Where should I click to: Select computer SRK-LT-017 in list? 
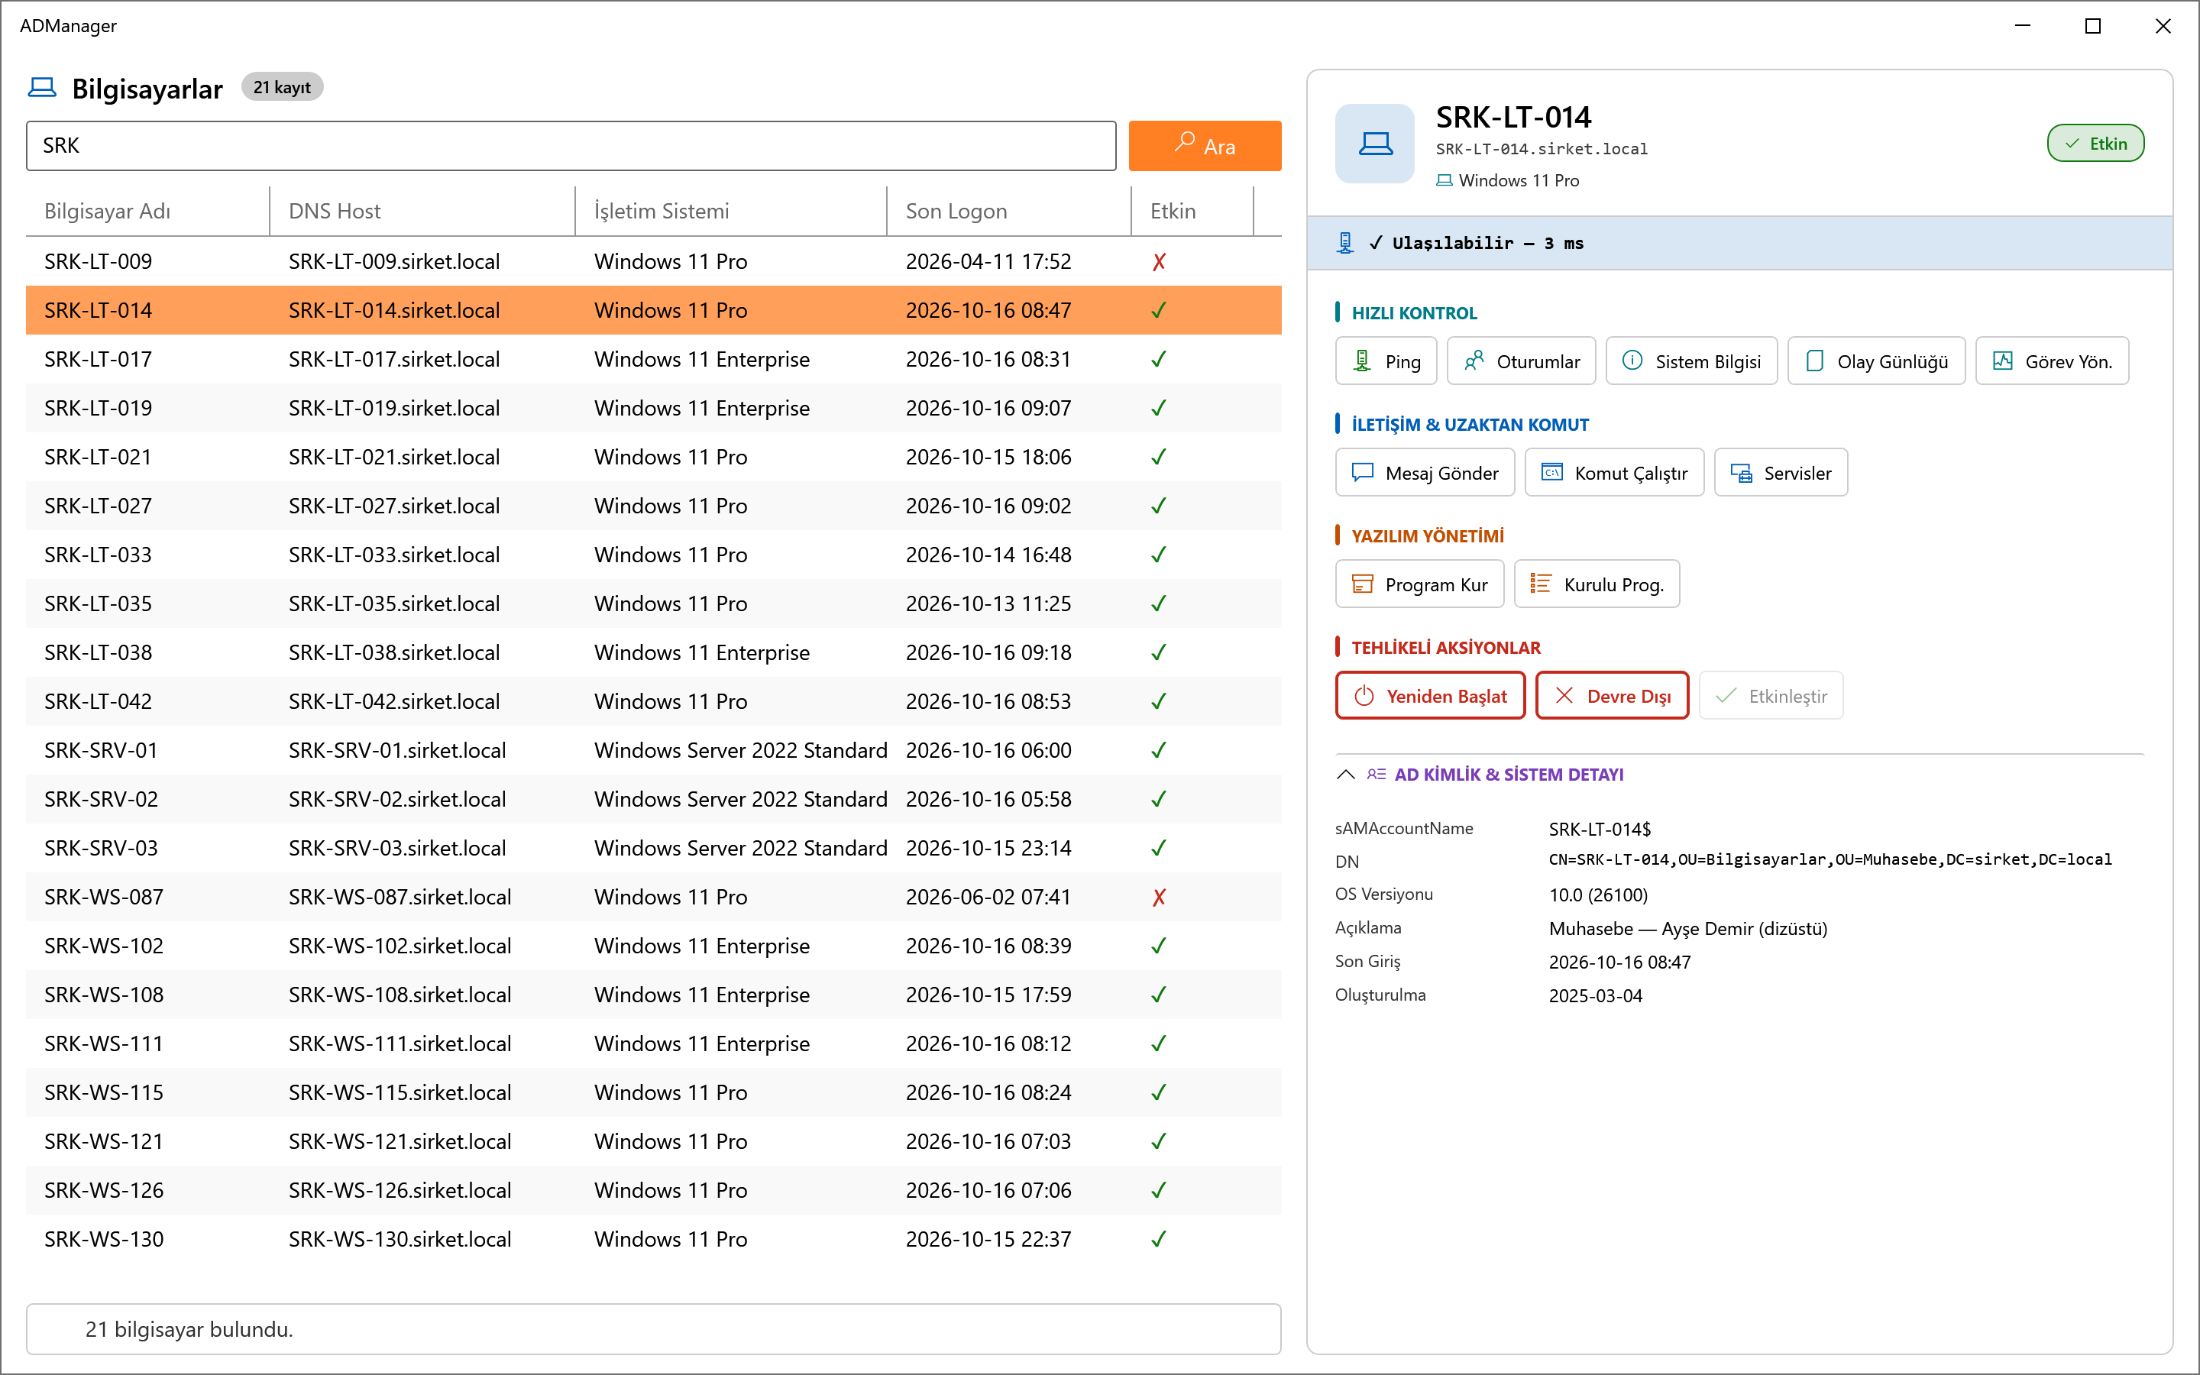coord(654,359)
